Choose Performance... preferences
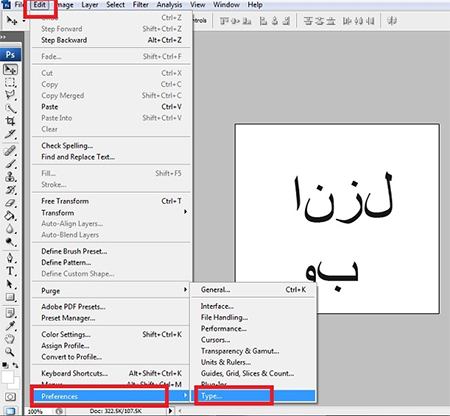The height and width of the screenshot is (416, 450). [254, 329]
